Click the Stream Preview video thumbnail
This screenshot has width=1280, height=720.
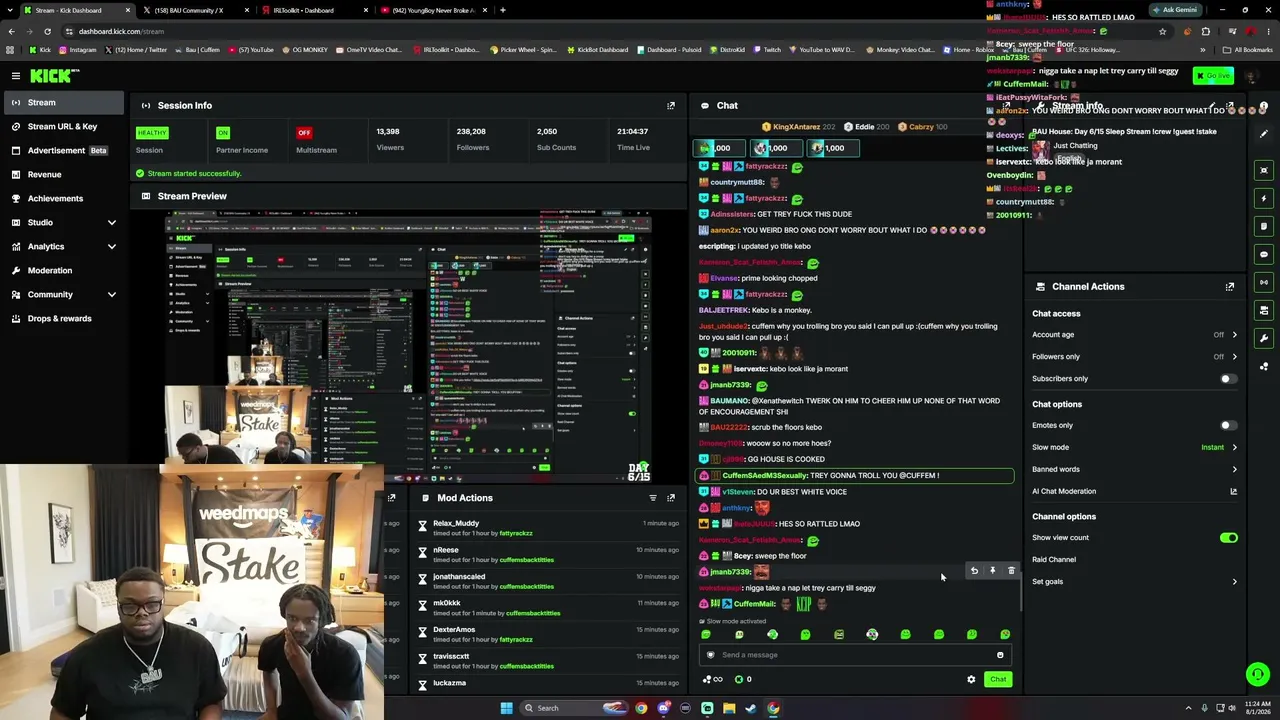408,346
